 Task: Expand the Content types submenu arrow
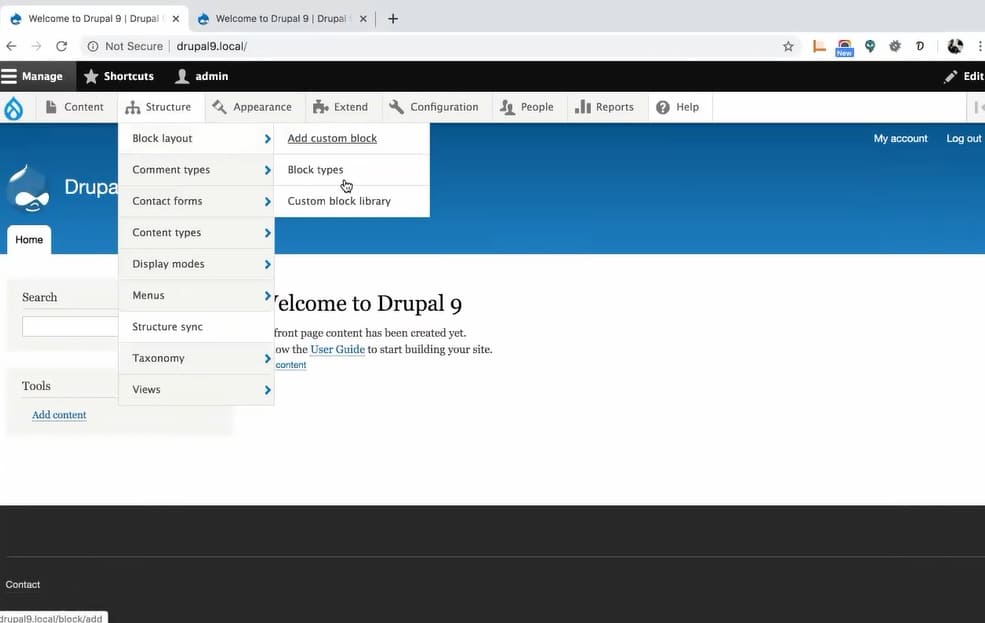click(267, 233)
